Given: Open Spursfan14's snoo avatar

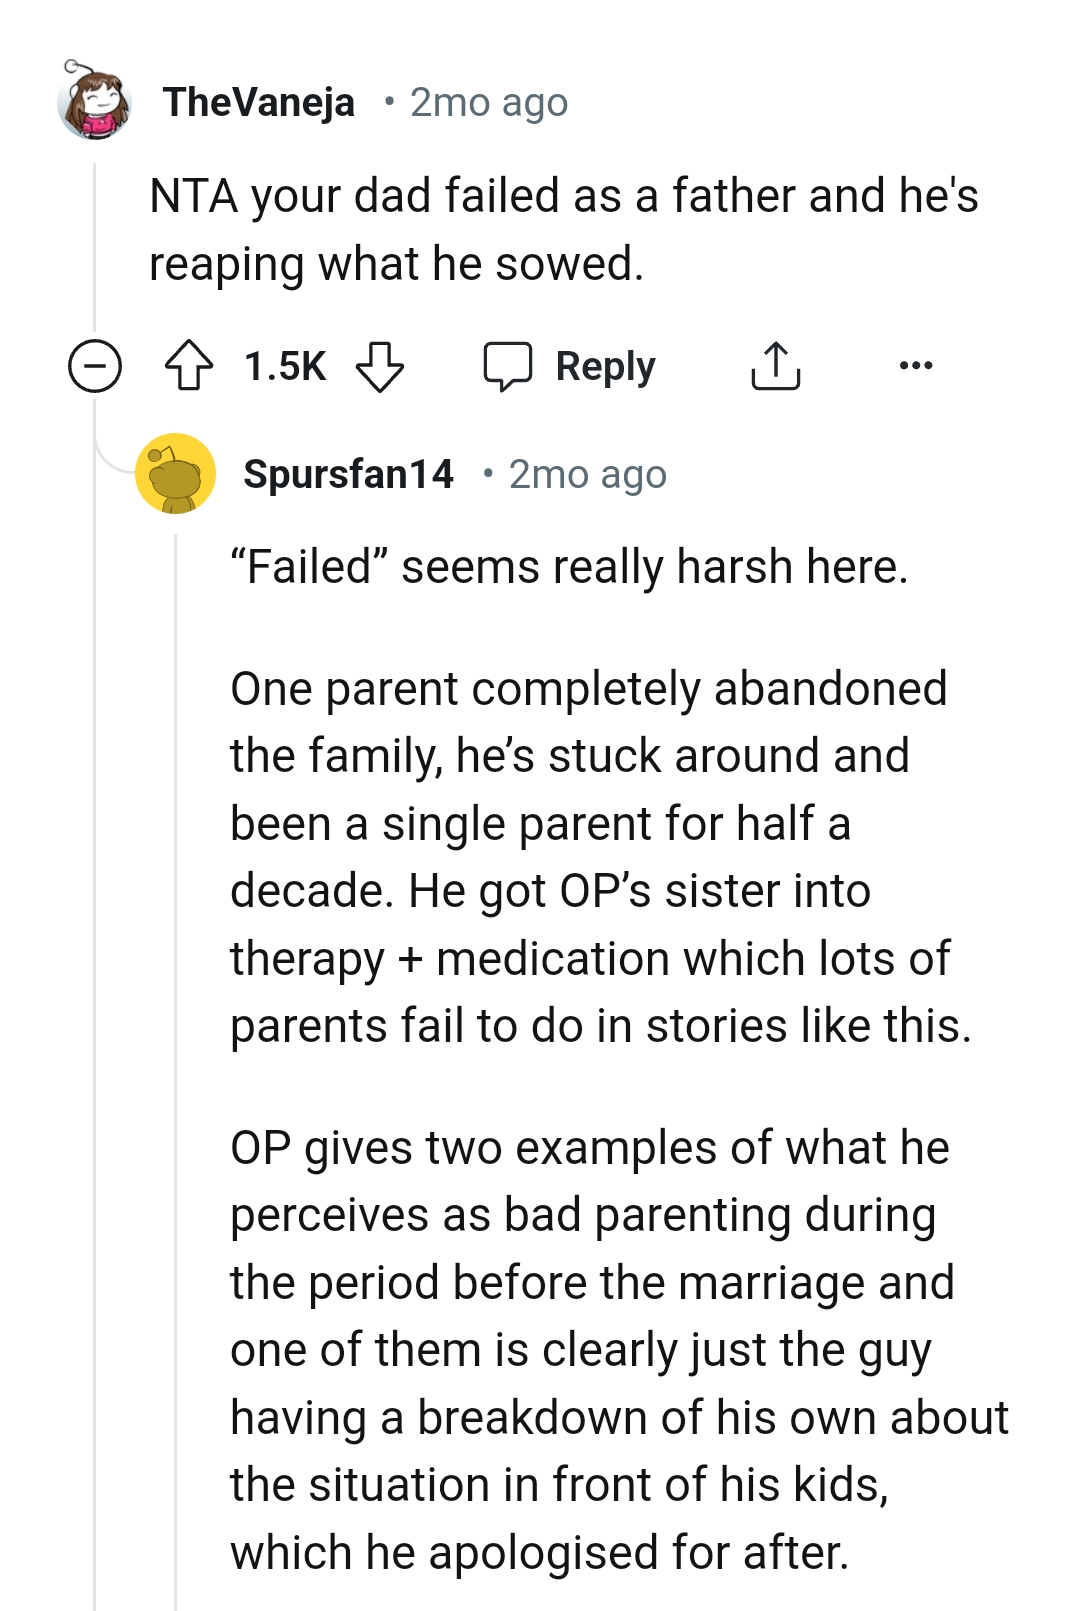Looking at the screenshot, I should [175, 474].
